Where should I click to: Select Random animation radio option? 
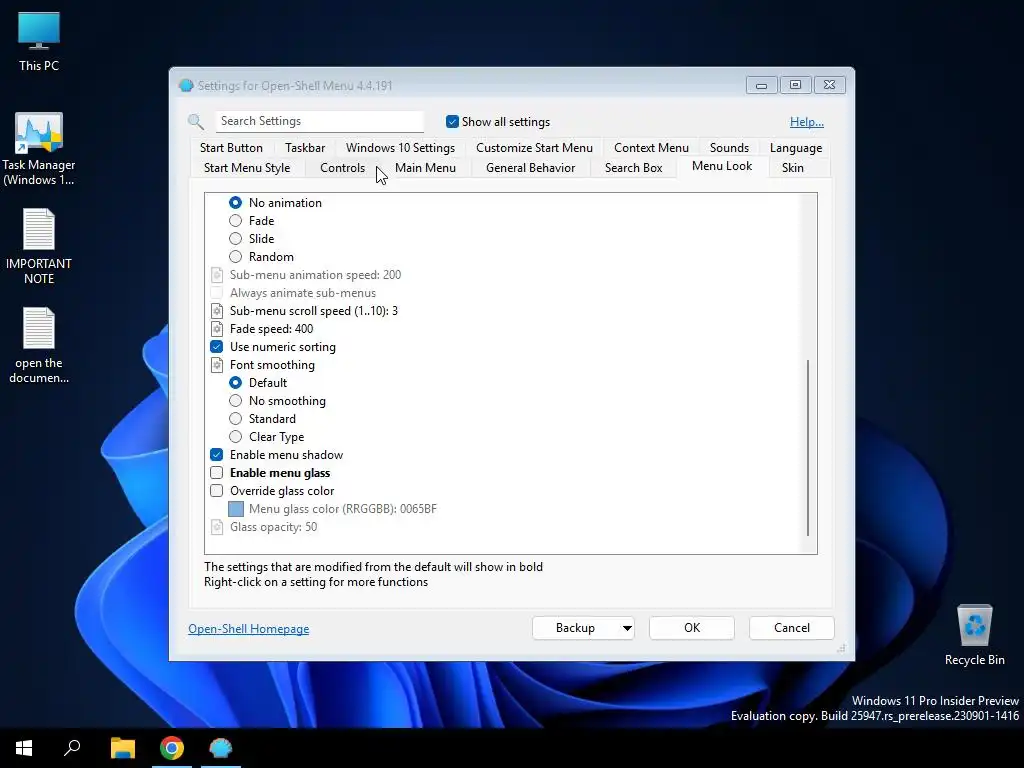[235, 257]
